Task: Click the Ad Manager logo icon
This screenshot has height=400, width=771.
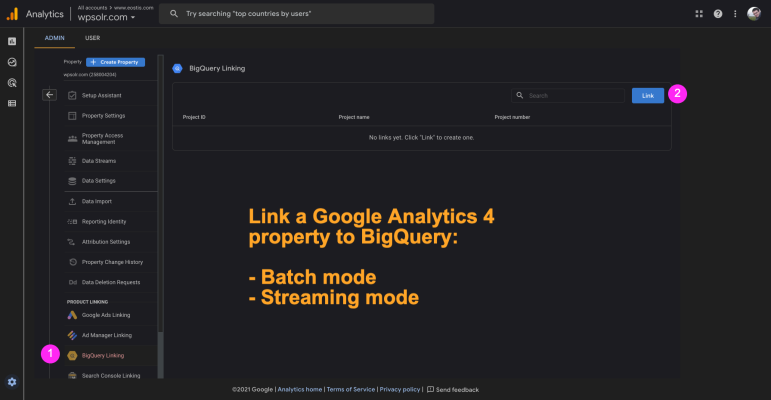Action: tap(72, 336)
